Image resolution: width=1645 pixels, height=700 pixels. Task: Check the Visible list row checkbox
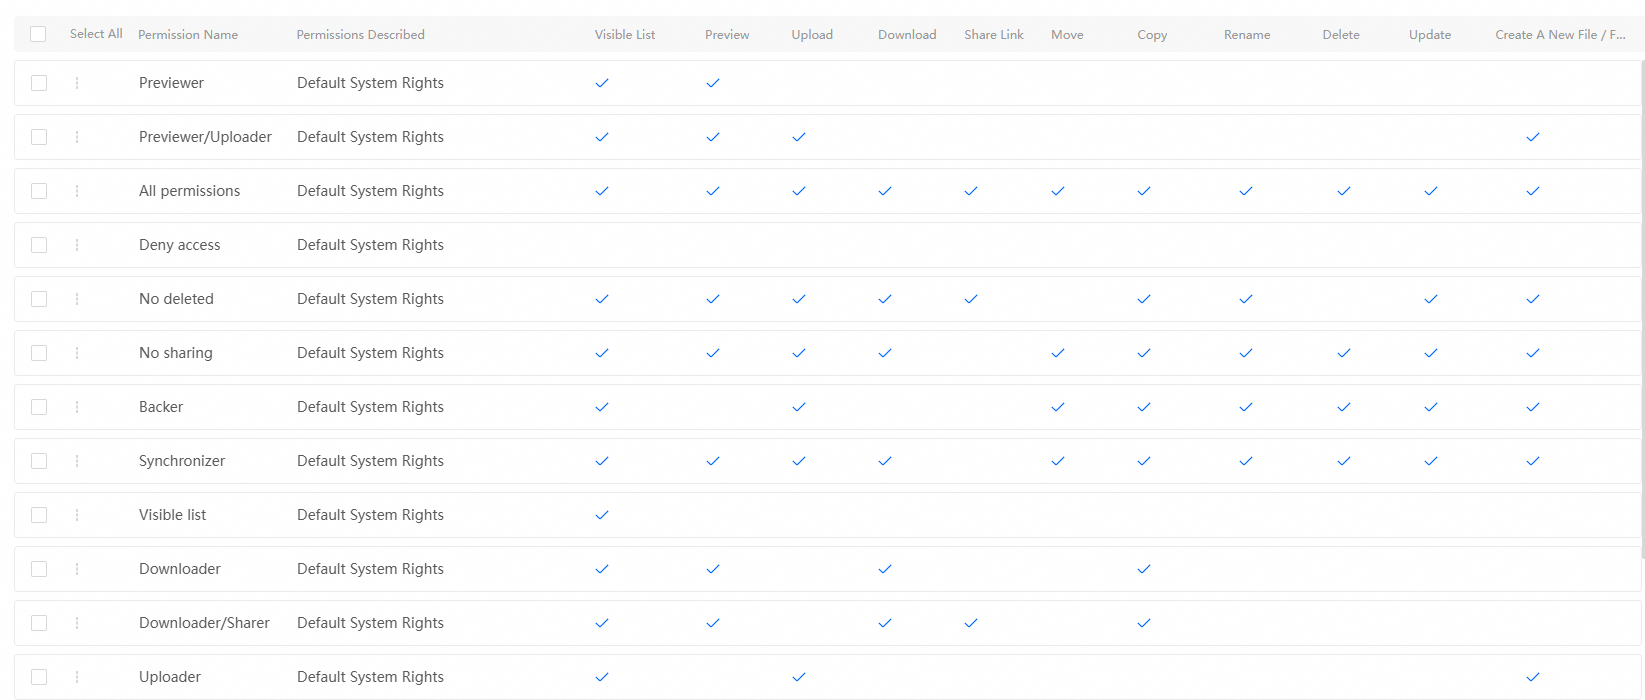click(39, 515)
